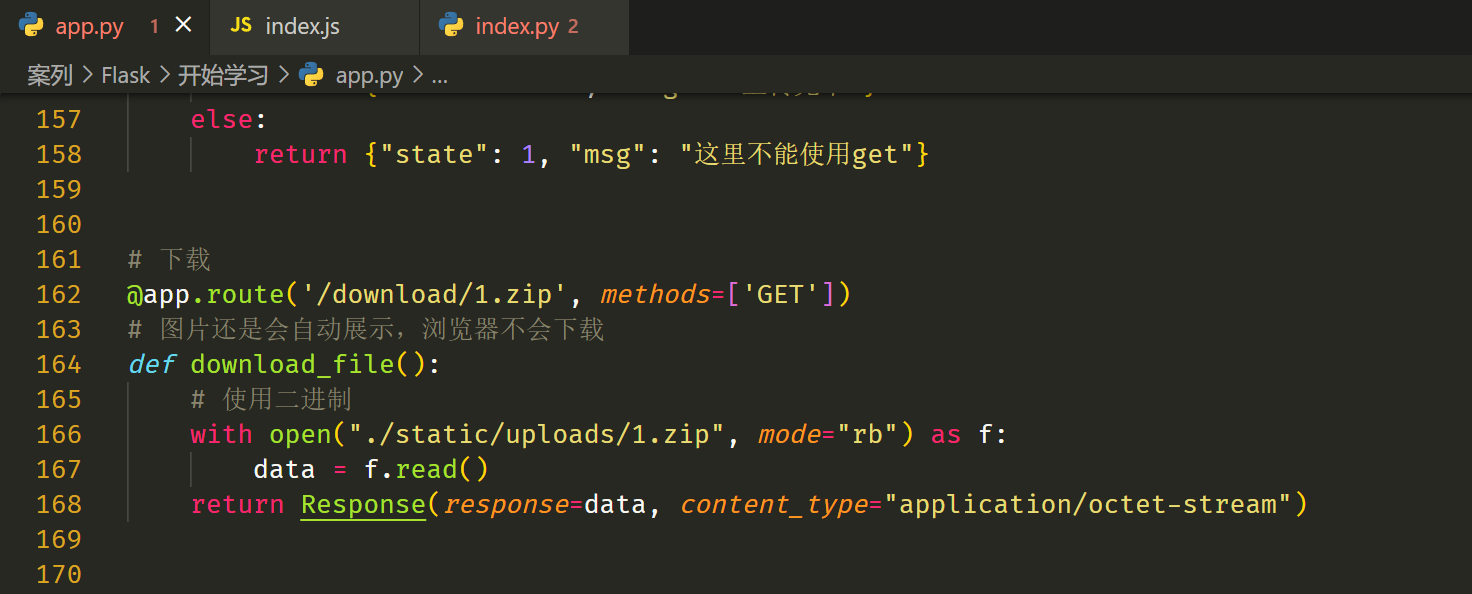Click line number 164
The image size is (1472, 594).
point(58,365)
